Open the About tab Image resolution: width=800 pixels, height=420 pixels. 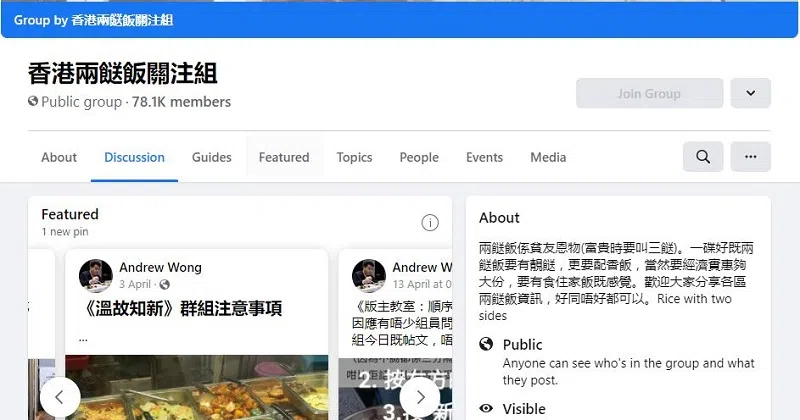point(59,157)
